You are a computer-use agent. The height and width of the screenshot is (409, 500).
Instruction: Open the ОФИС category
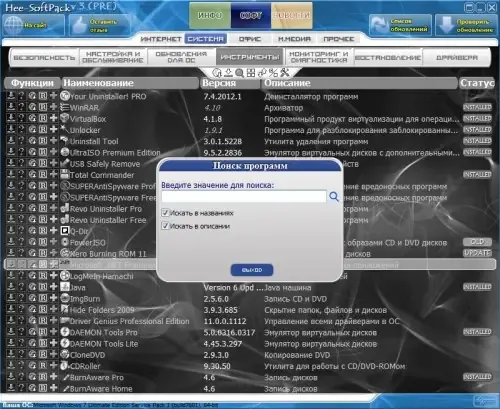click(x=250, y=39)
